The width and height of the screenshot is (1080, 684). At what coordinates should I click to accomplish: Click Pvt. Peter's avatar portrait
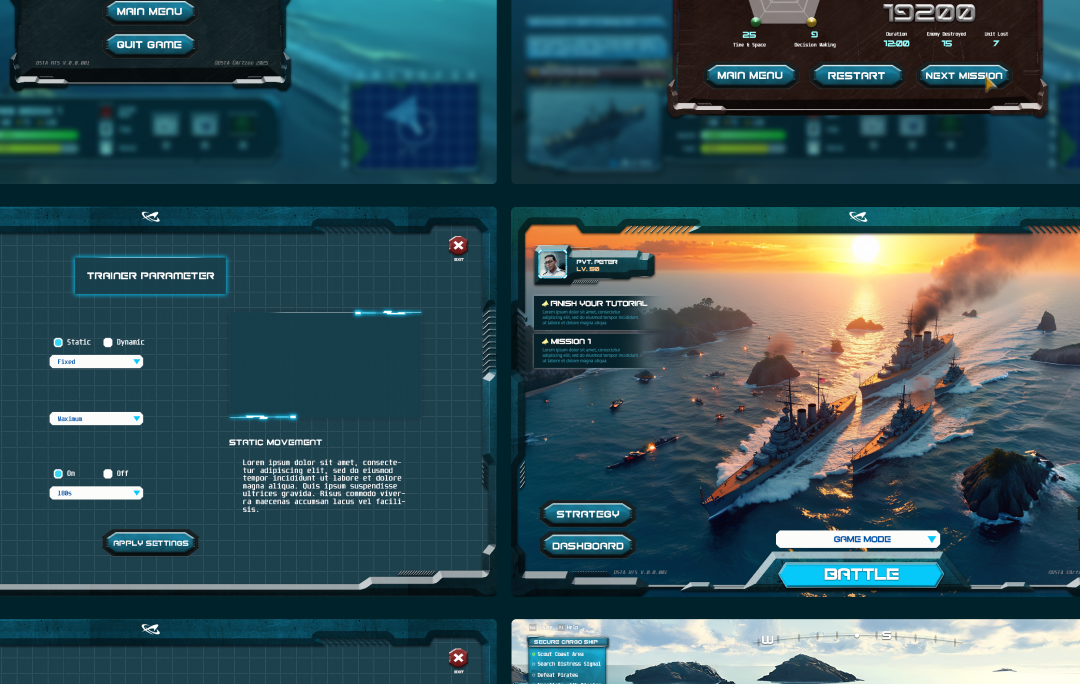pyautogui.click(x=552, y=264)
